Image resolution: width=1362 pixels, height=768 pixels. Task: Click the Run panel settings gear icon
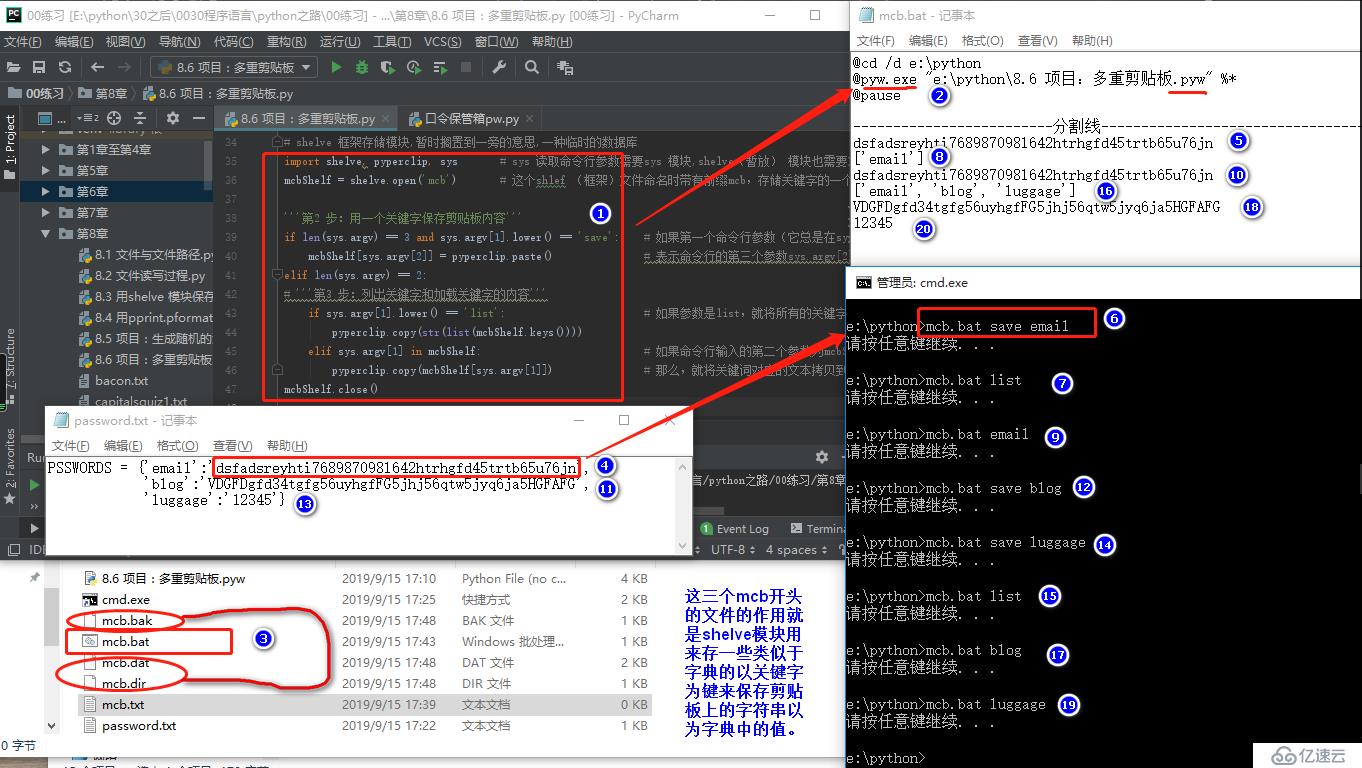coord(822,457)
